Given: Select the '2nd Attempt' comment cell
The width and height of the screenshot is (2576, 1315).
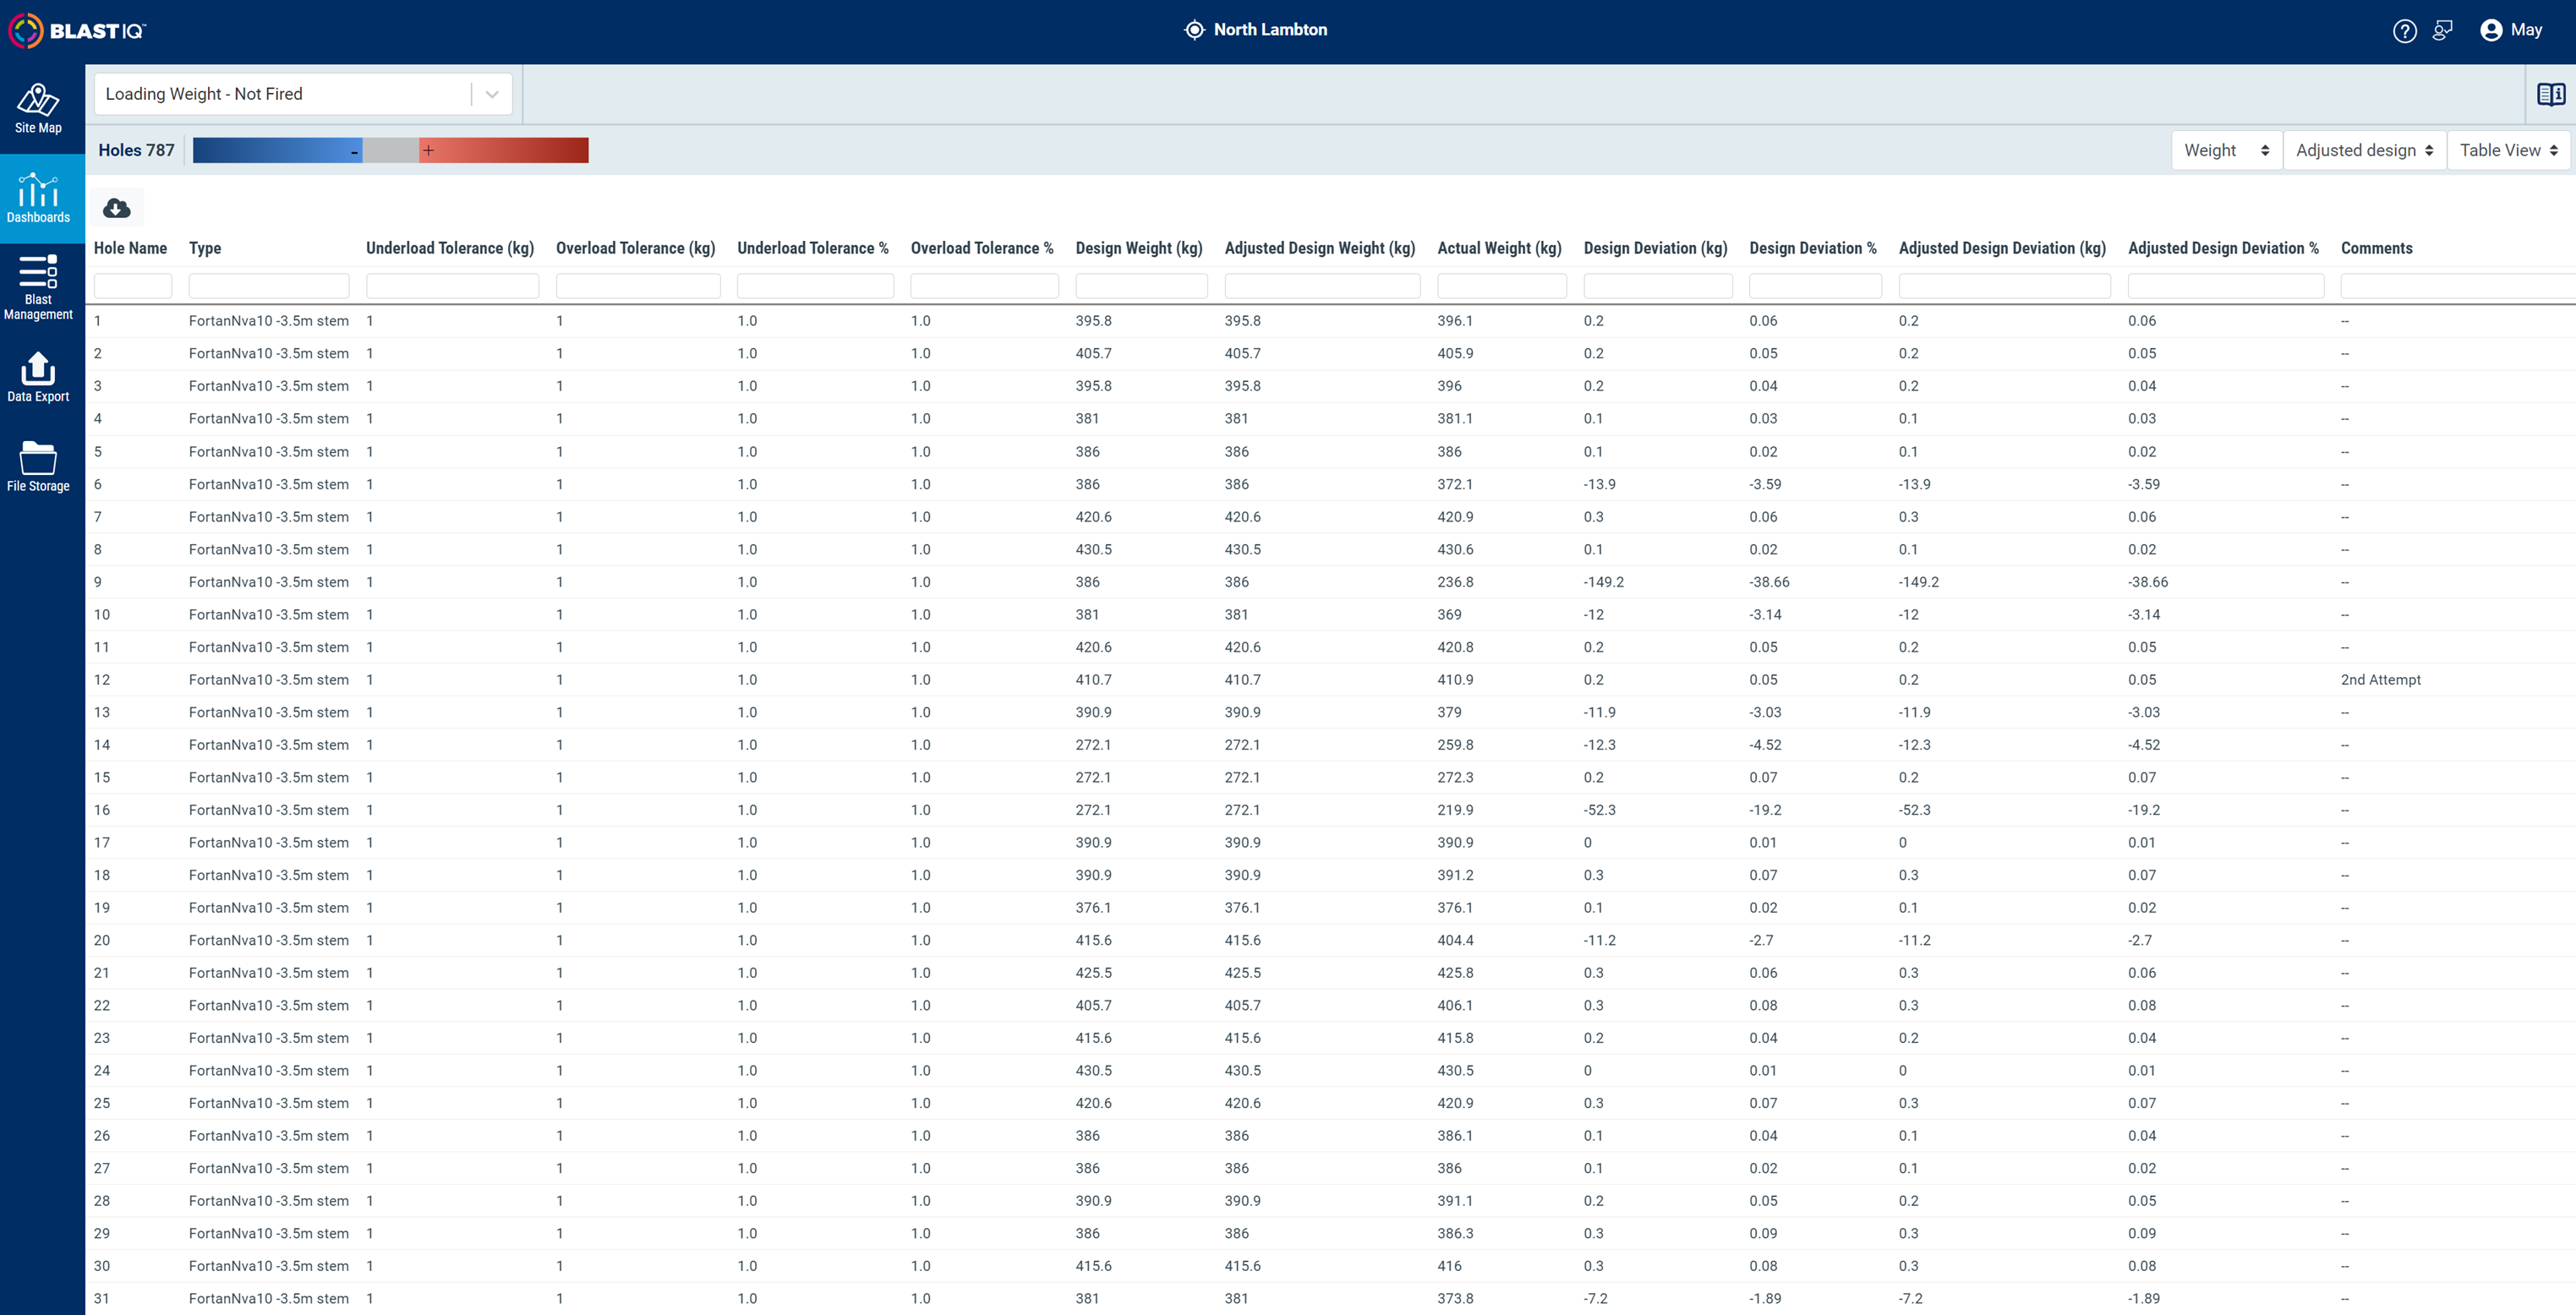Looking at the screenshot, I should pos(2380,680).
